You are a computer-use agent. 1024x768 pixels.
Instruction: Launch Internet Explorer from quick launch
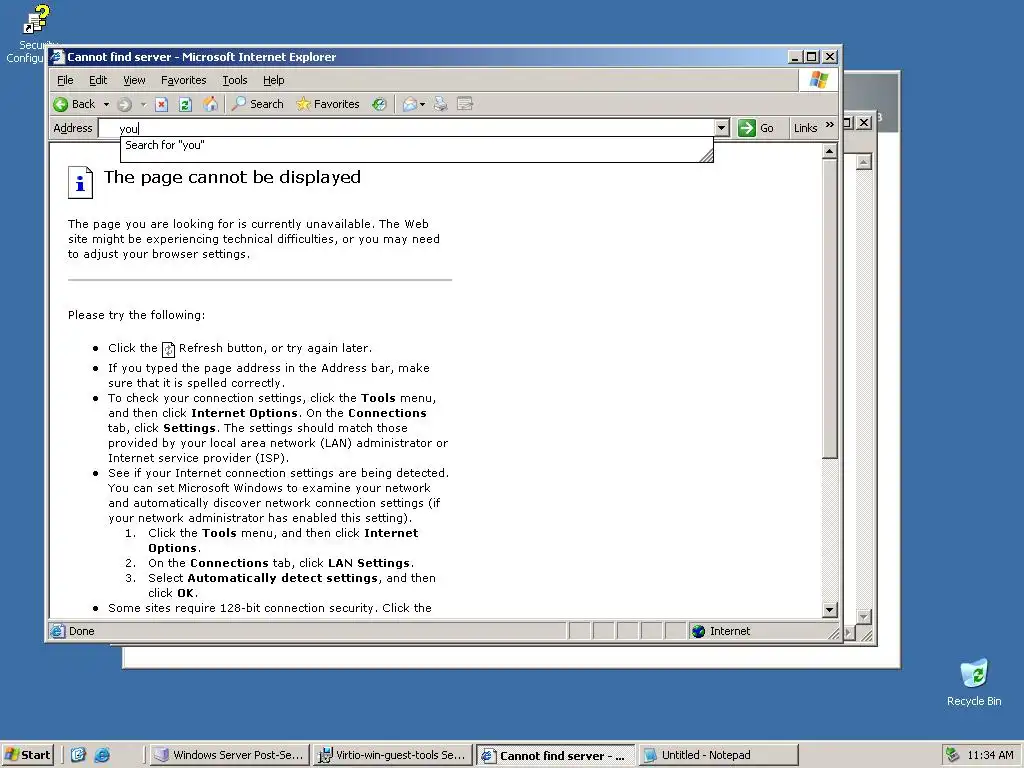102,755
